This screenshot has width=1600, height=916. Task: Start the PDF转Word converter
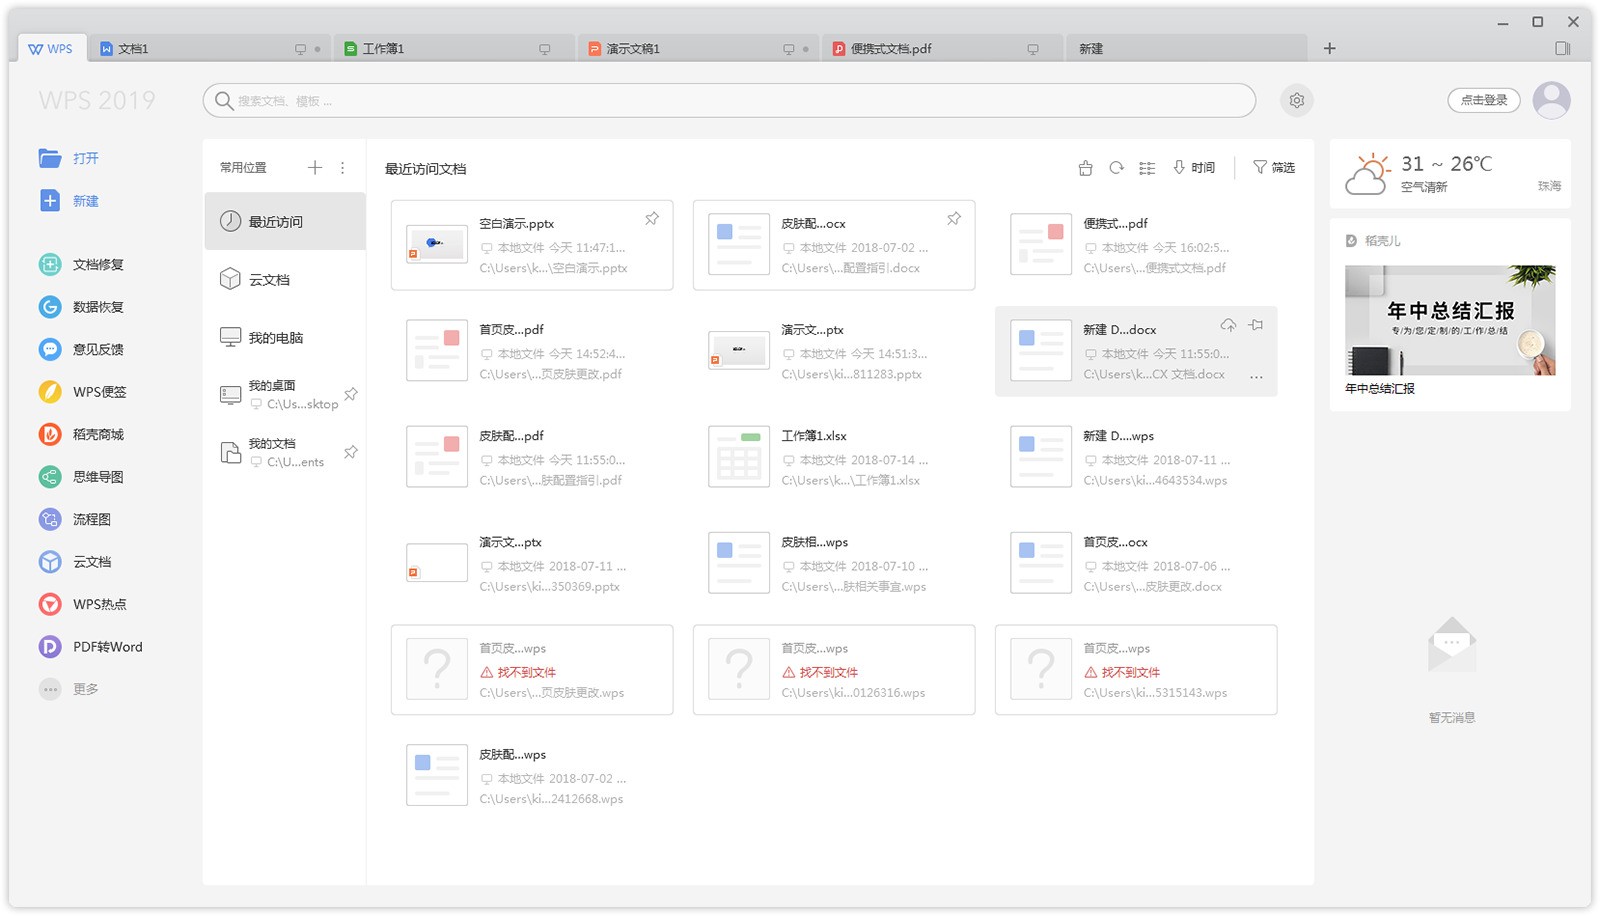[x=101, y=646]
